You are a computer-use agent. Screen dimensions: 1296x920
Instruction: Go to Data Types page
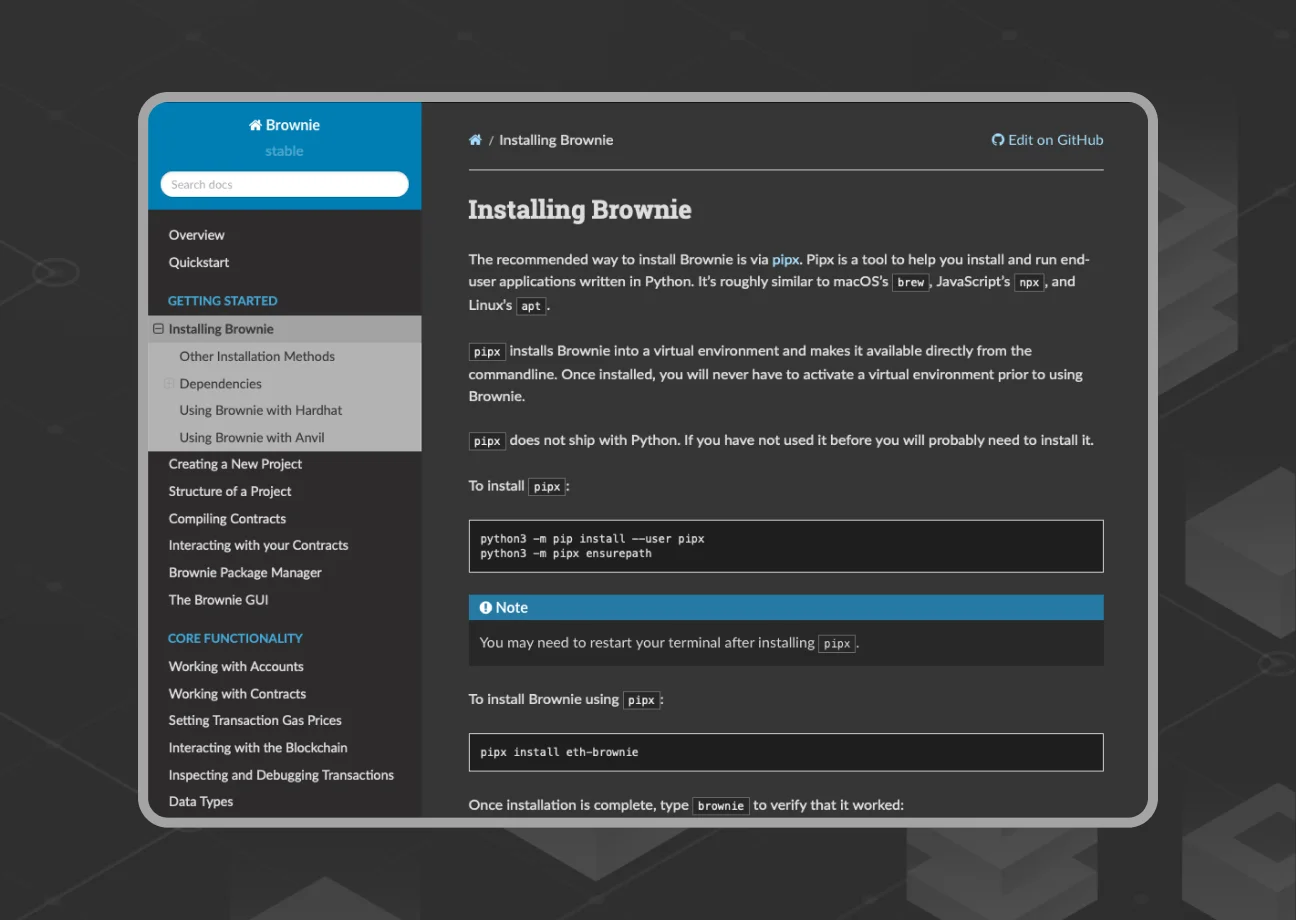(x=201, y=801)
